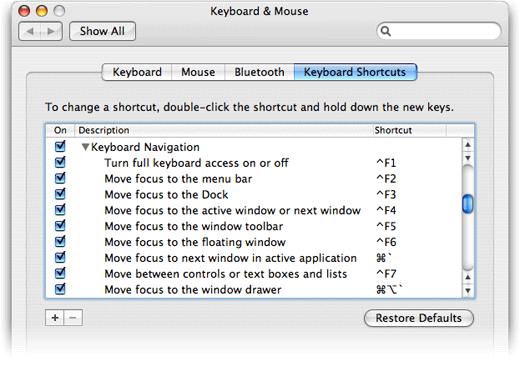This screenshot has width=520, height=367.
Task: Switch to the Mouse tab
Action: pos(198,72)
